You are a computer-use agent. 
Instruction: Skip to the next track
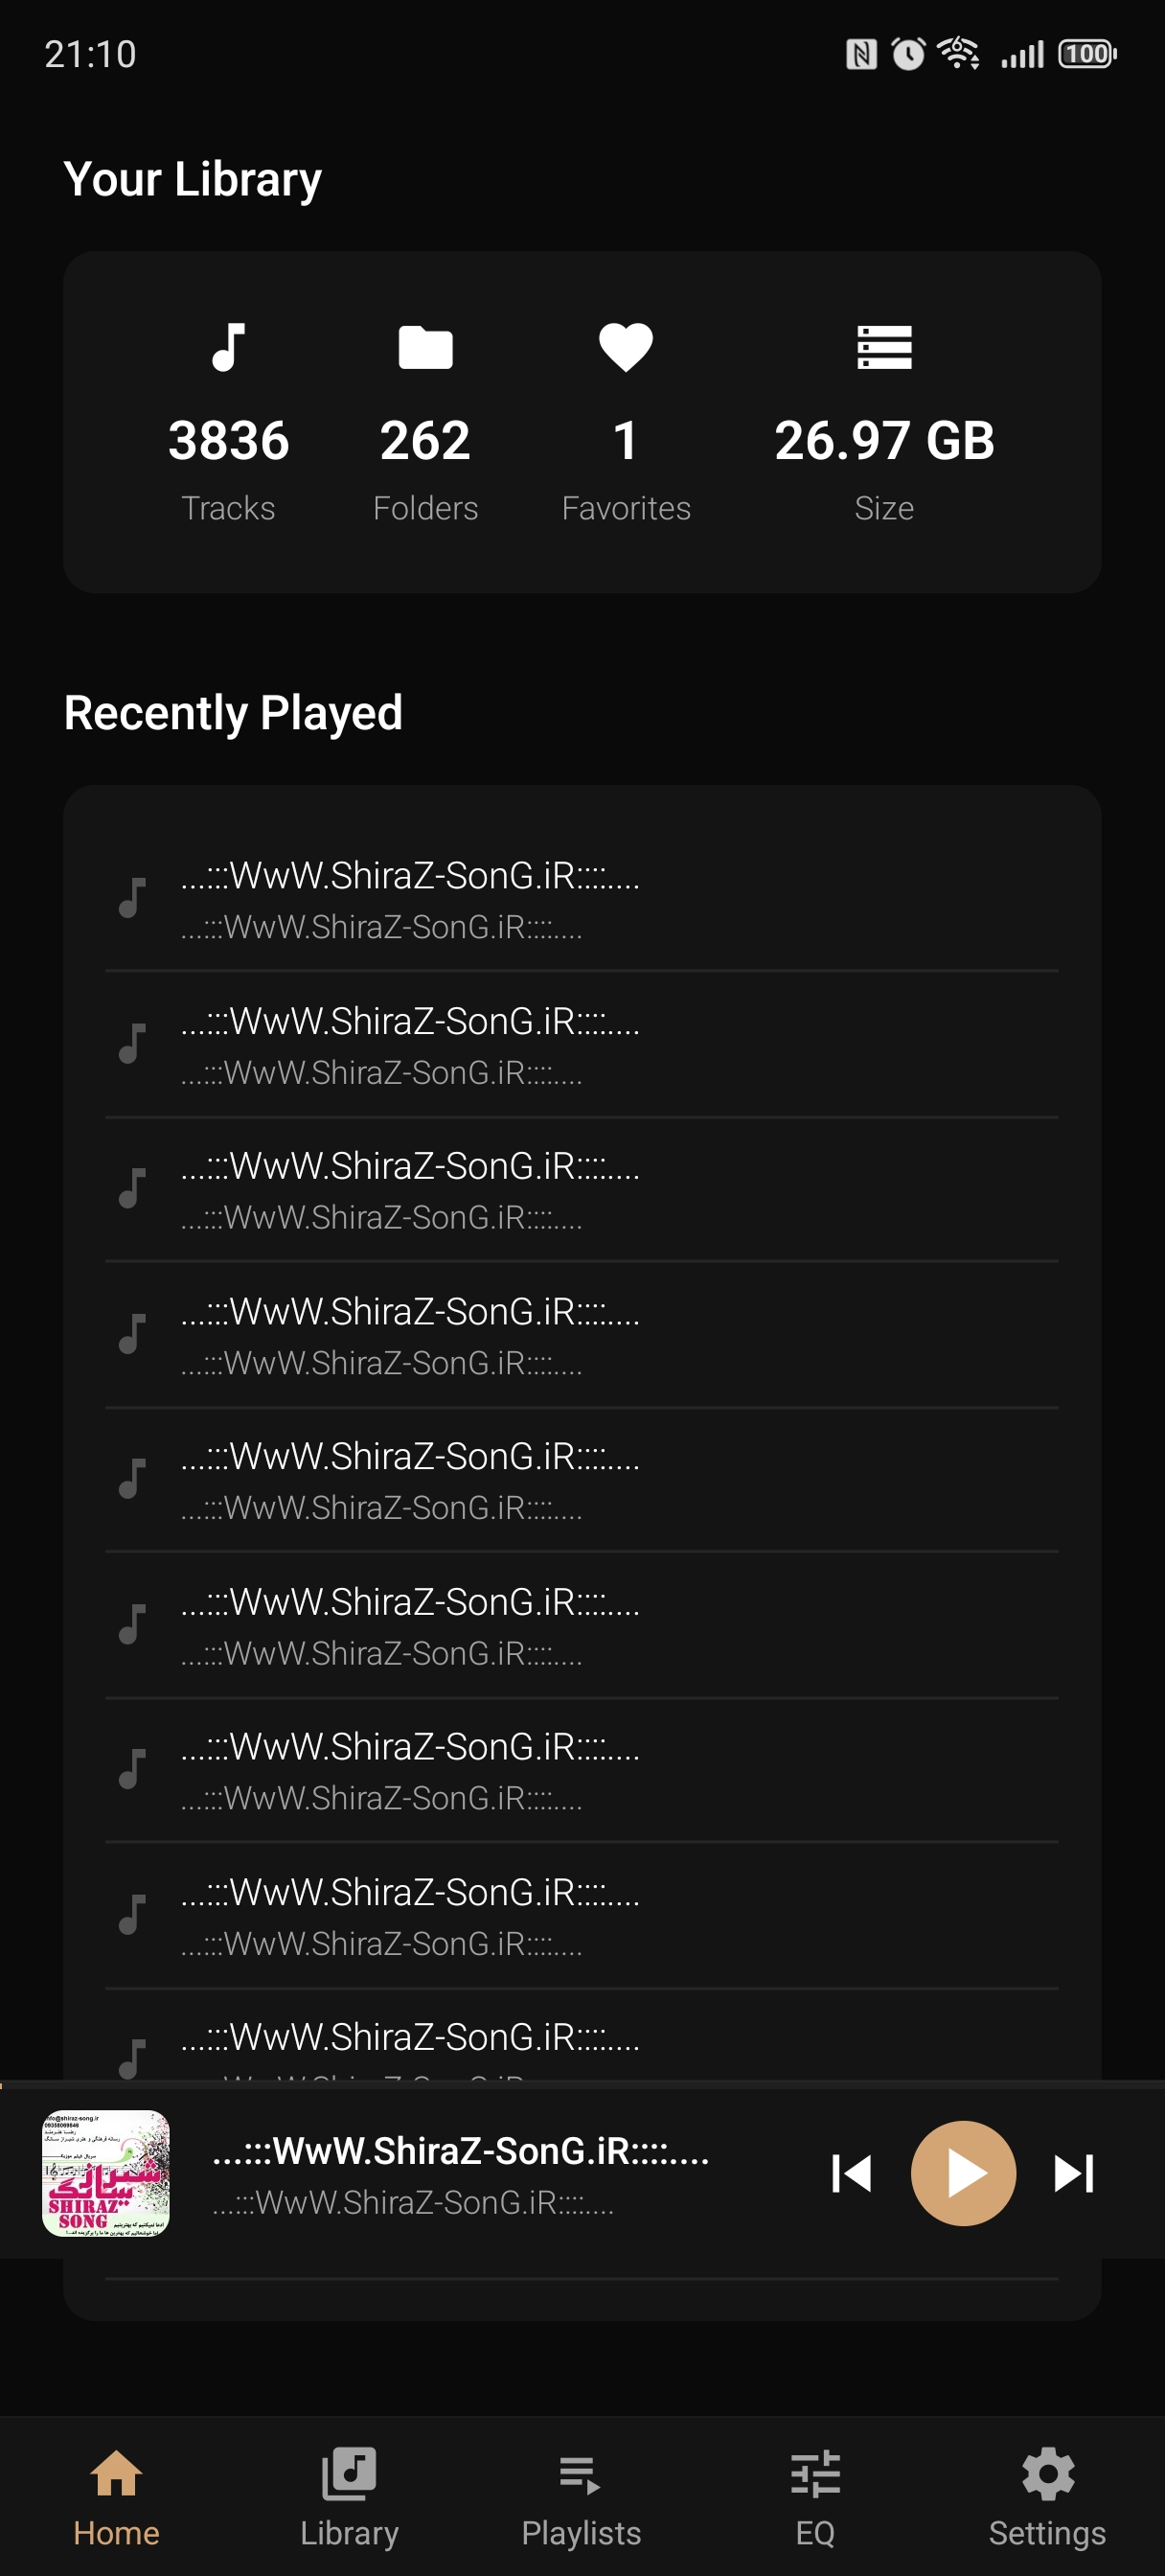click(x=1074, y=2173)
